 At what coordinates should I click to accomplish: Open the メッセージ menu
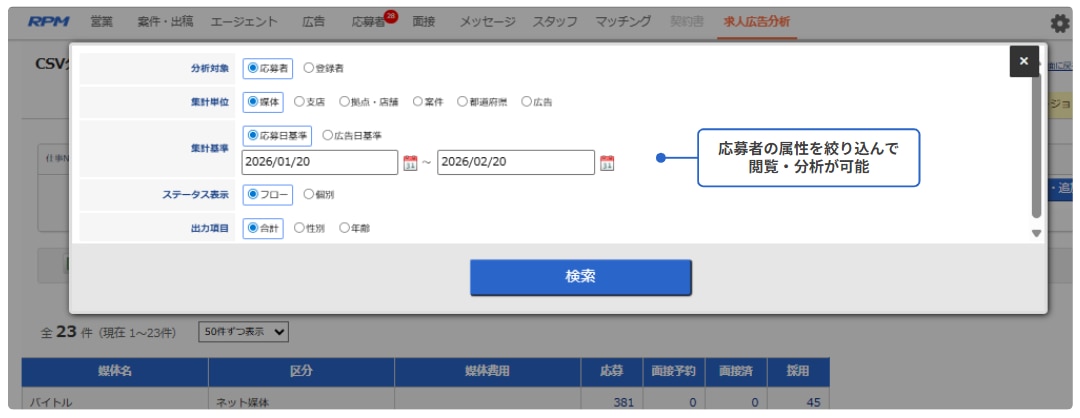(488, 21)
